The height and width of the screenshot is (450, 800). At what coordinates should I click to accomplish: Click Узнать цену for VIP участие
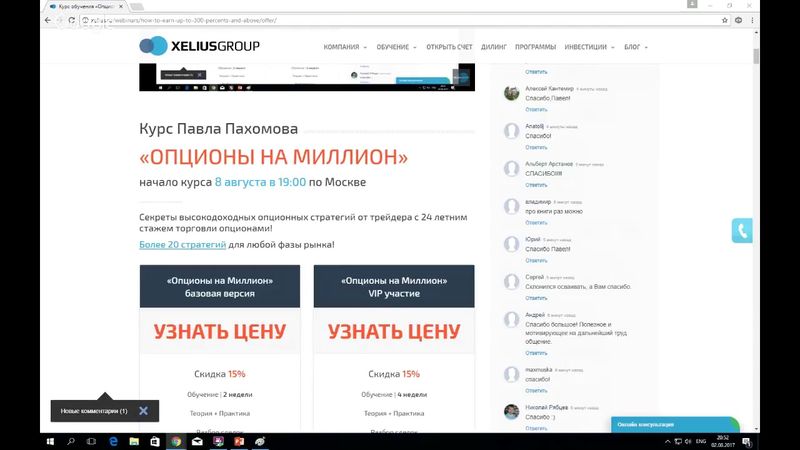(x=394, y=332)
